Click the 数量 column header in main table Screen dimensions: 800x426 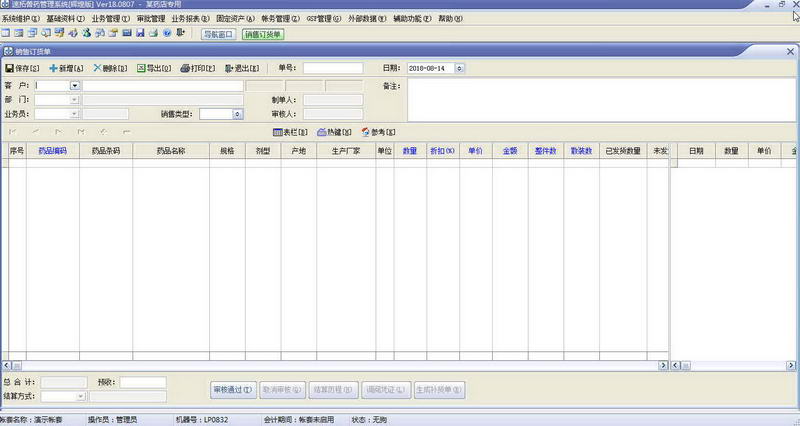[x=410, y=151]
